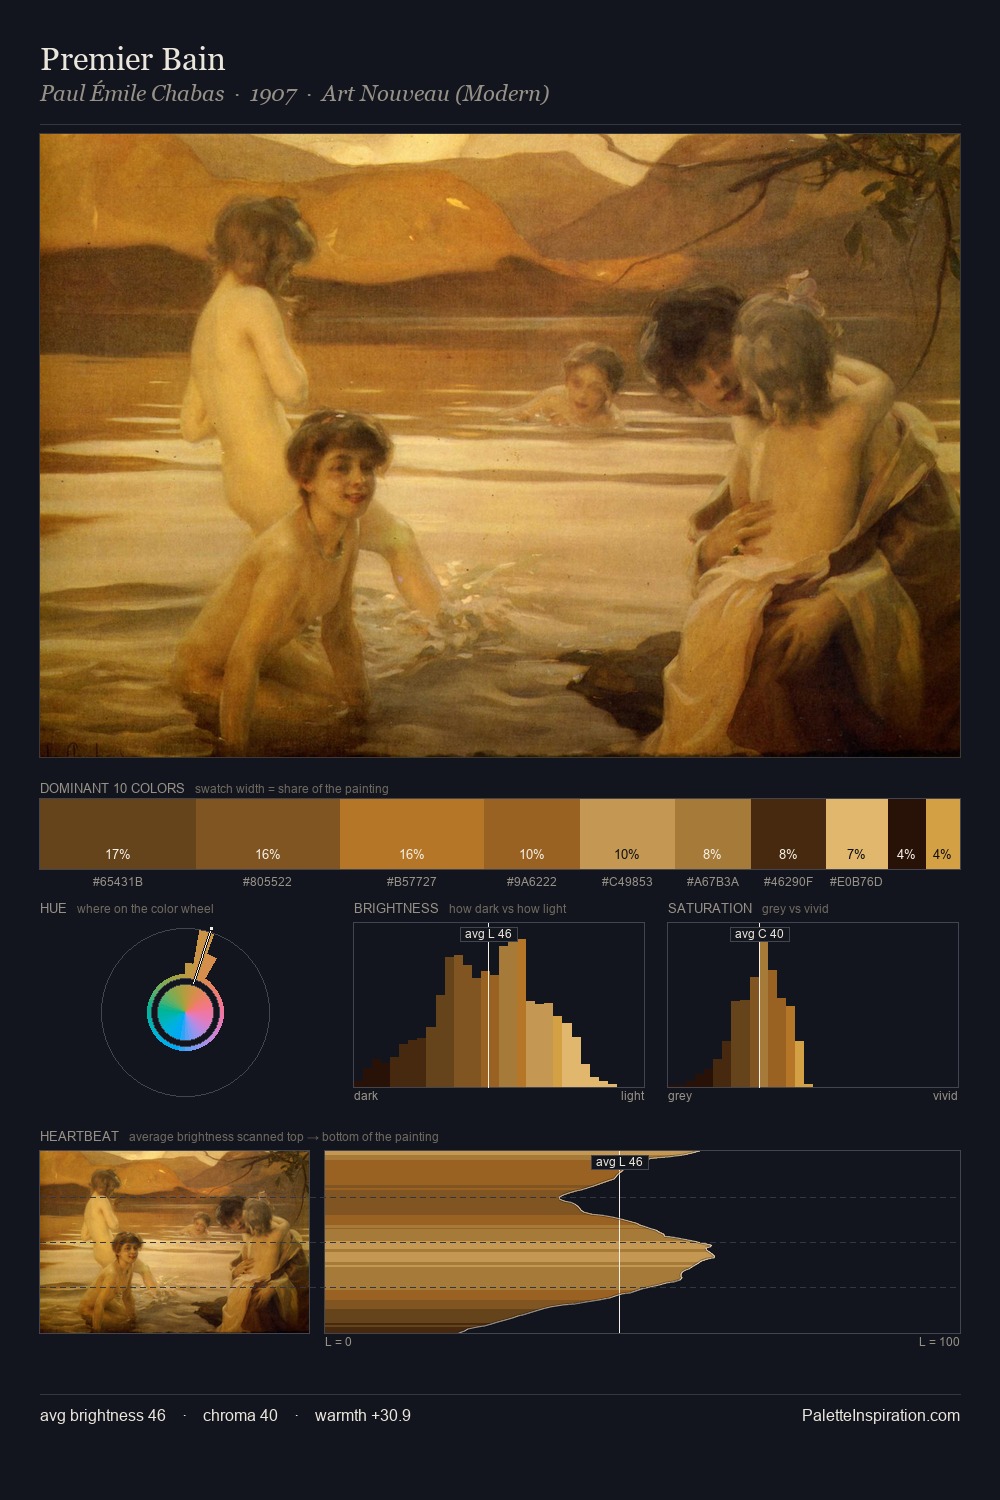The height and width of the screenshot is (1500, 1000).
Task: Click the avg C 40 saturation marker
Action: coord(760,934)
